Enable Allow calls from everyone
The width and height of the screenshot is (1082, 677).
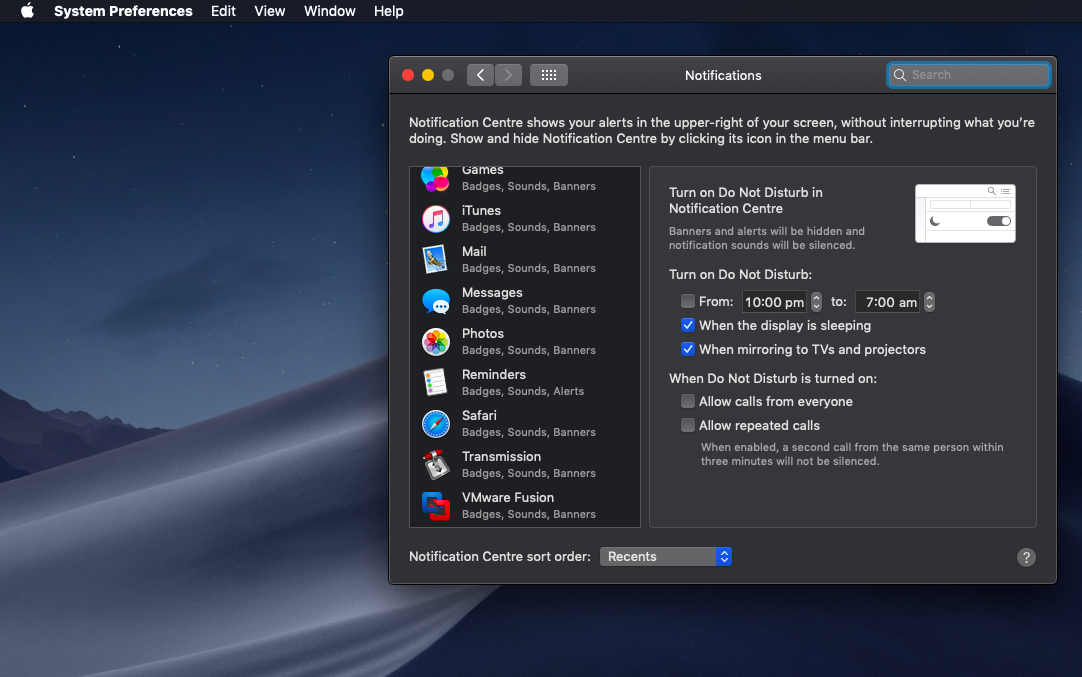pyautogui.click(x=687, y=401)
